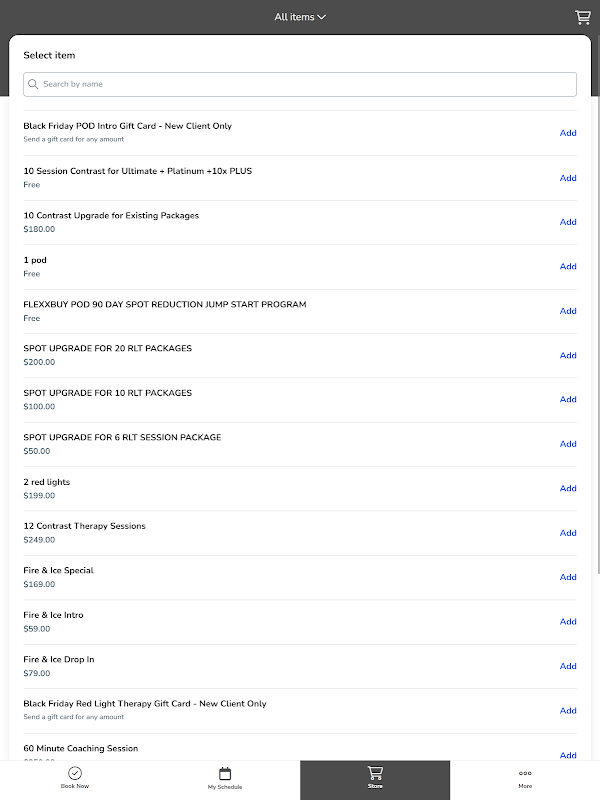Add 12 Contrast Therapy Sessions
Image resolution: width=600 pixels, height=800 pixels.
point(568,533)
